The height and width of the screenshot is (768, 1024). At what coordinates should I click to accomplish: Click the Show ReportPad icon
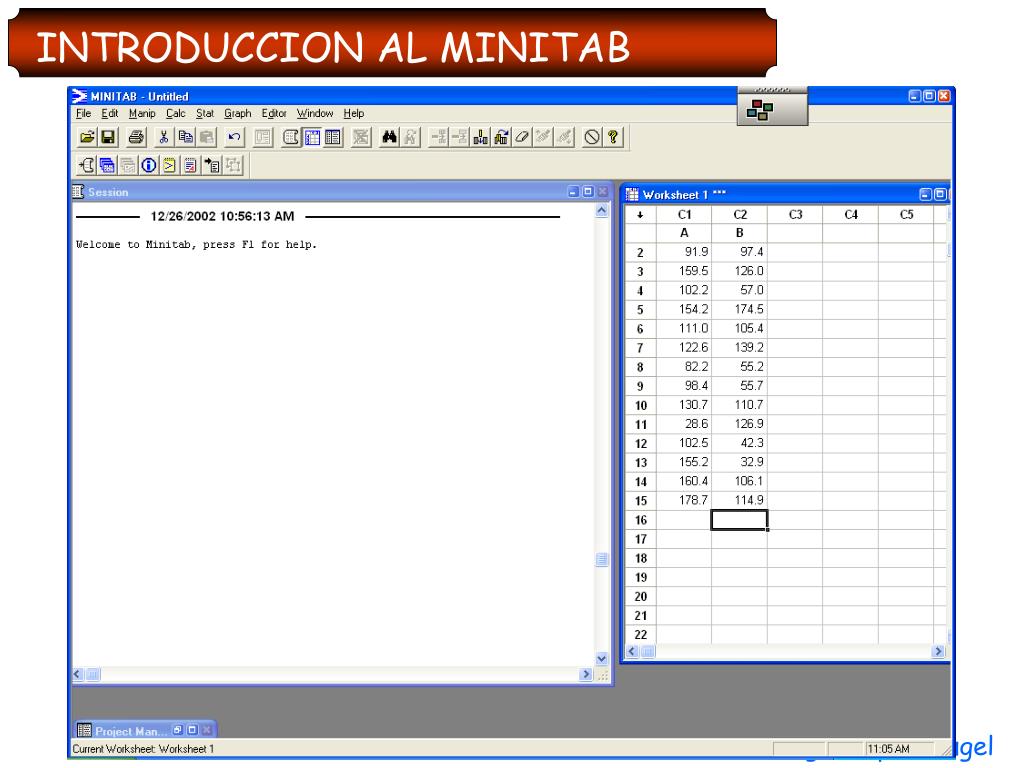(191, 165)
